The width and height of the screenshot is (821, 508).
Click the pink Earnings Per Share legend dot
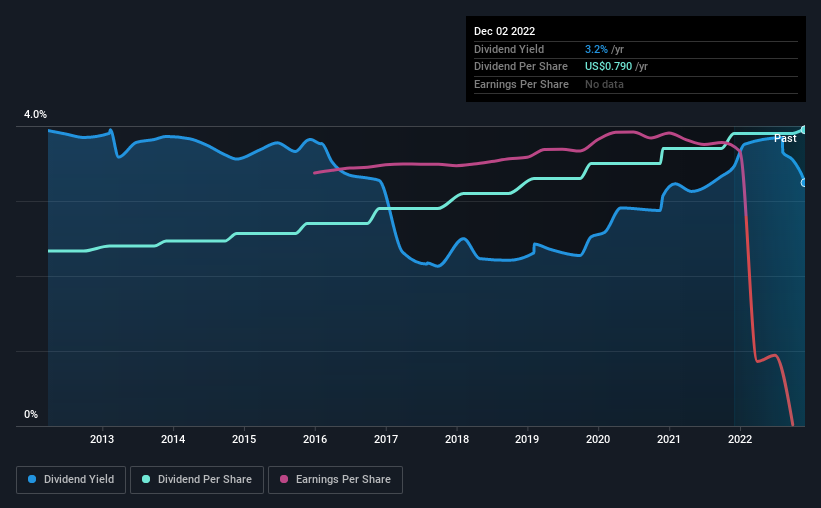(x=284, y=479)
